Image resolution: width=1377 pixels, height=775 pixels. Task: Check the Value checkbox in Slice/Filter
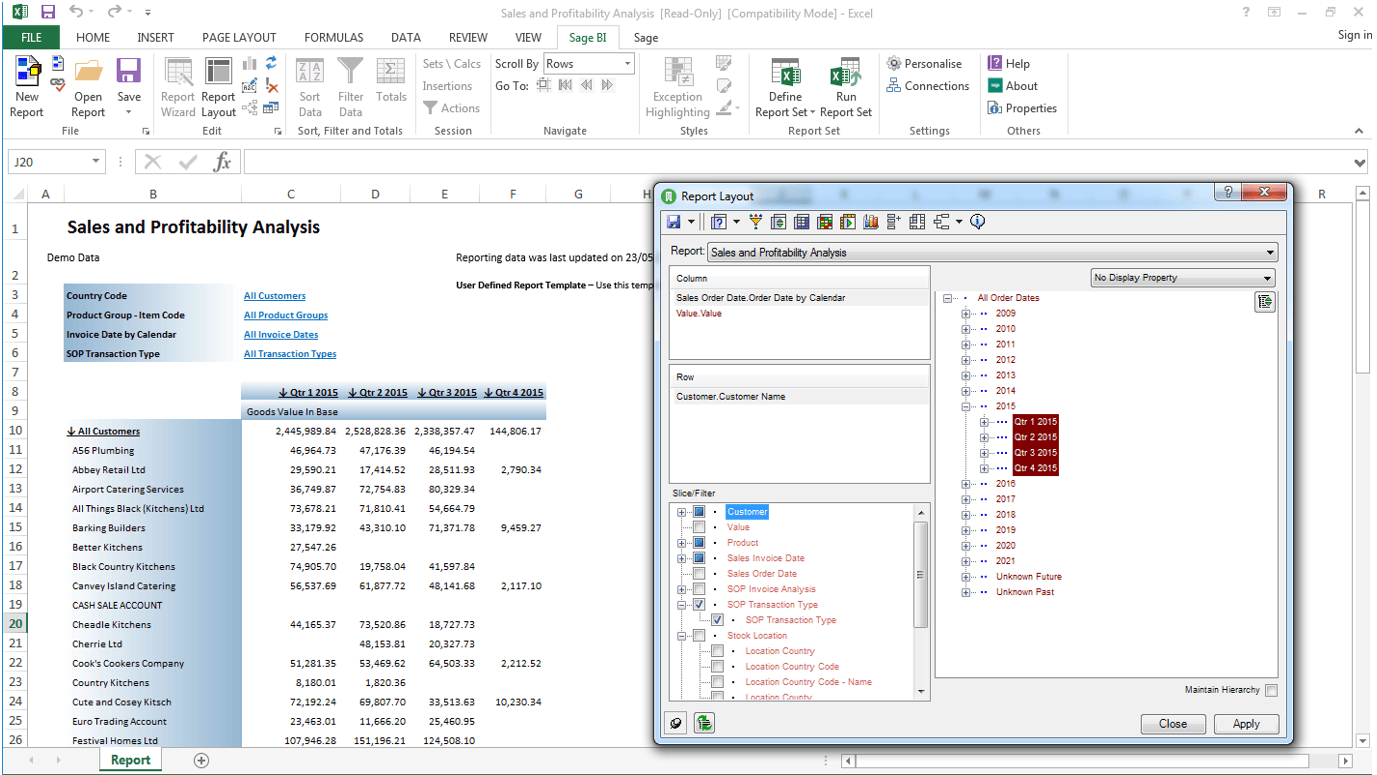coord(699,527)
